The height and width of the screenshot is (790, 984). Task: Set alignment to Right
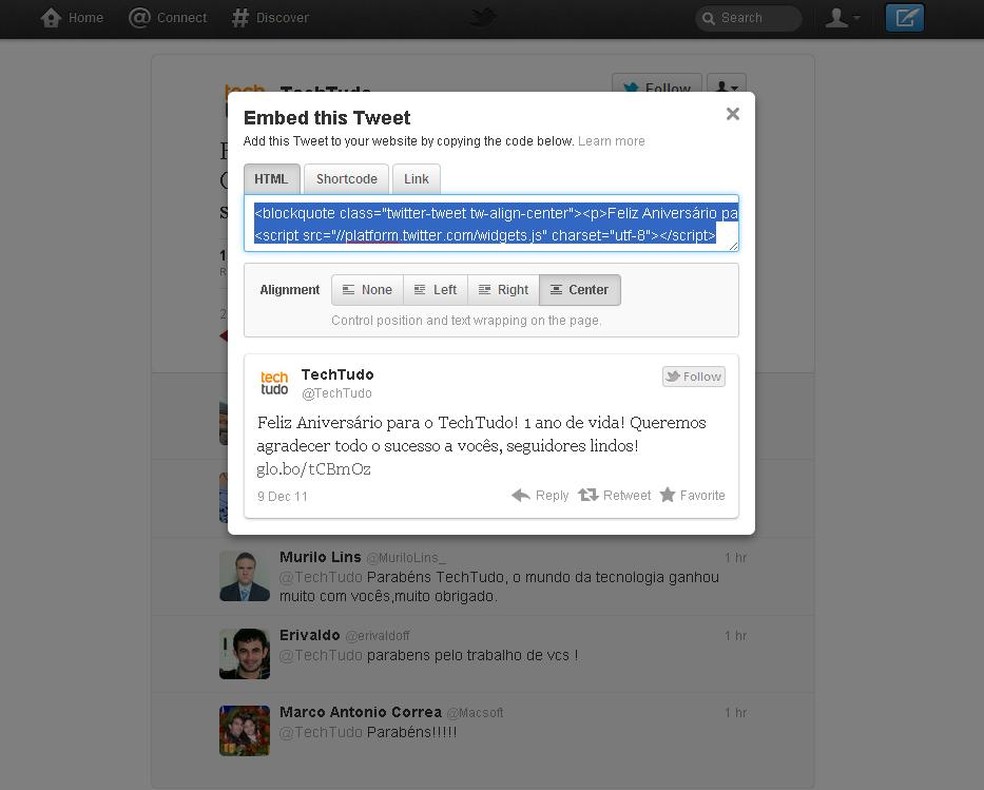[x=503, y=290]
